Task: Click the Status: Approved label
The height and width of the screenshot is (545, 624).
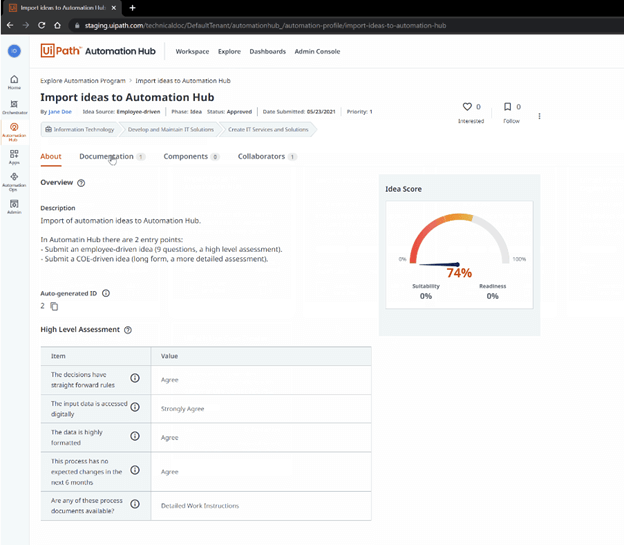Action: click(229, 112)
